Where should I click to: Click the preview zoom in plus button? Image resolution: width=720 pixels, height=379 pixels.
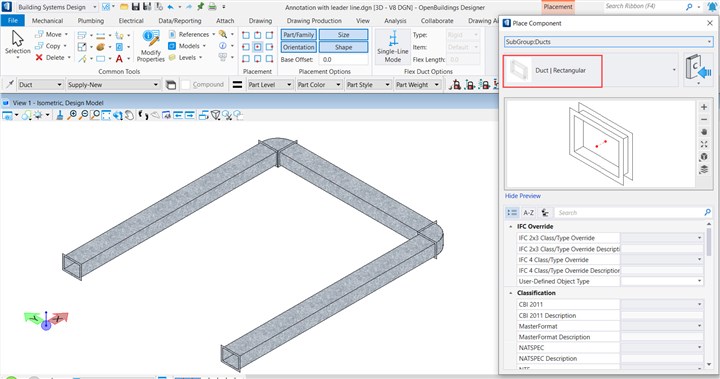[703, 107]
